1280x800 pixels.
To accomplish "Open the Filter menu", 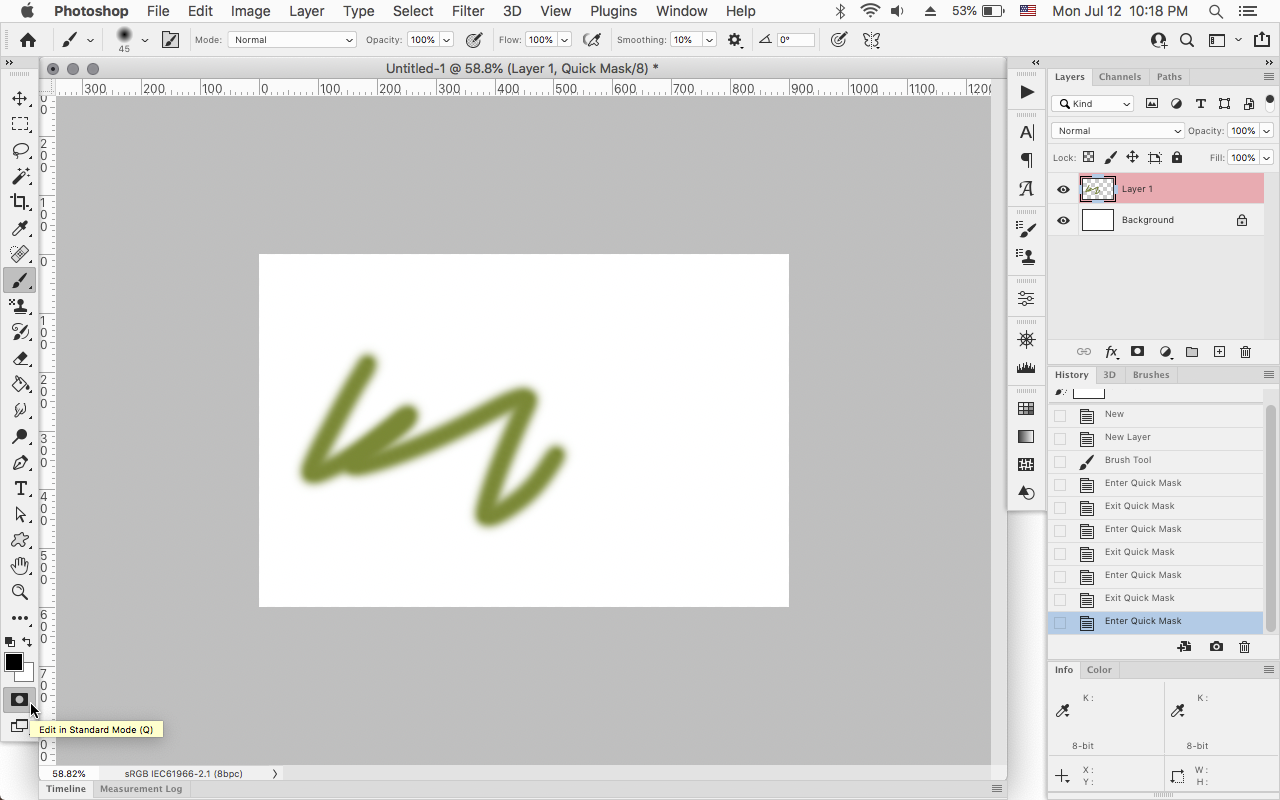I will click(x=467, y=11).
